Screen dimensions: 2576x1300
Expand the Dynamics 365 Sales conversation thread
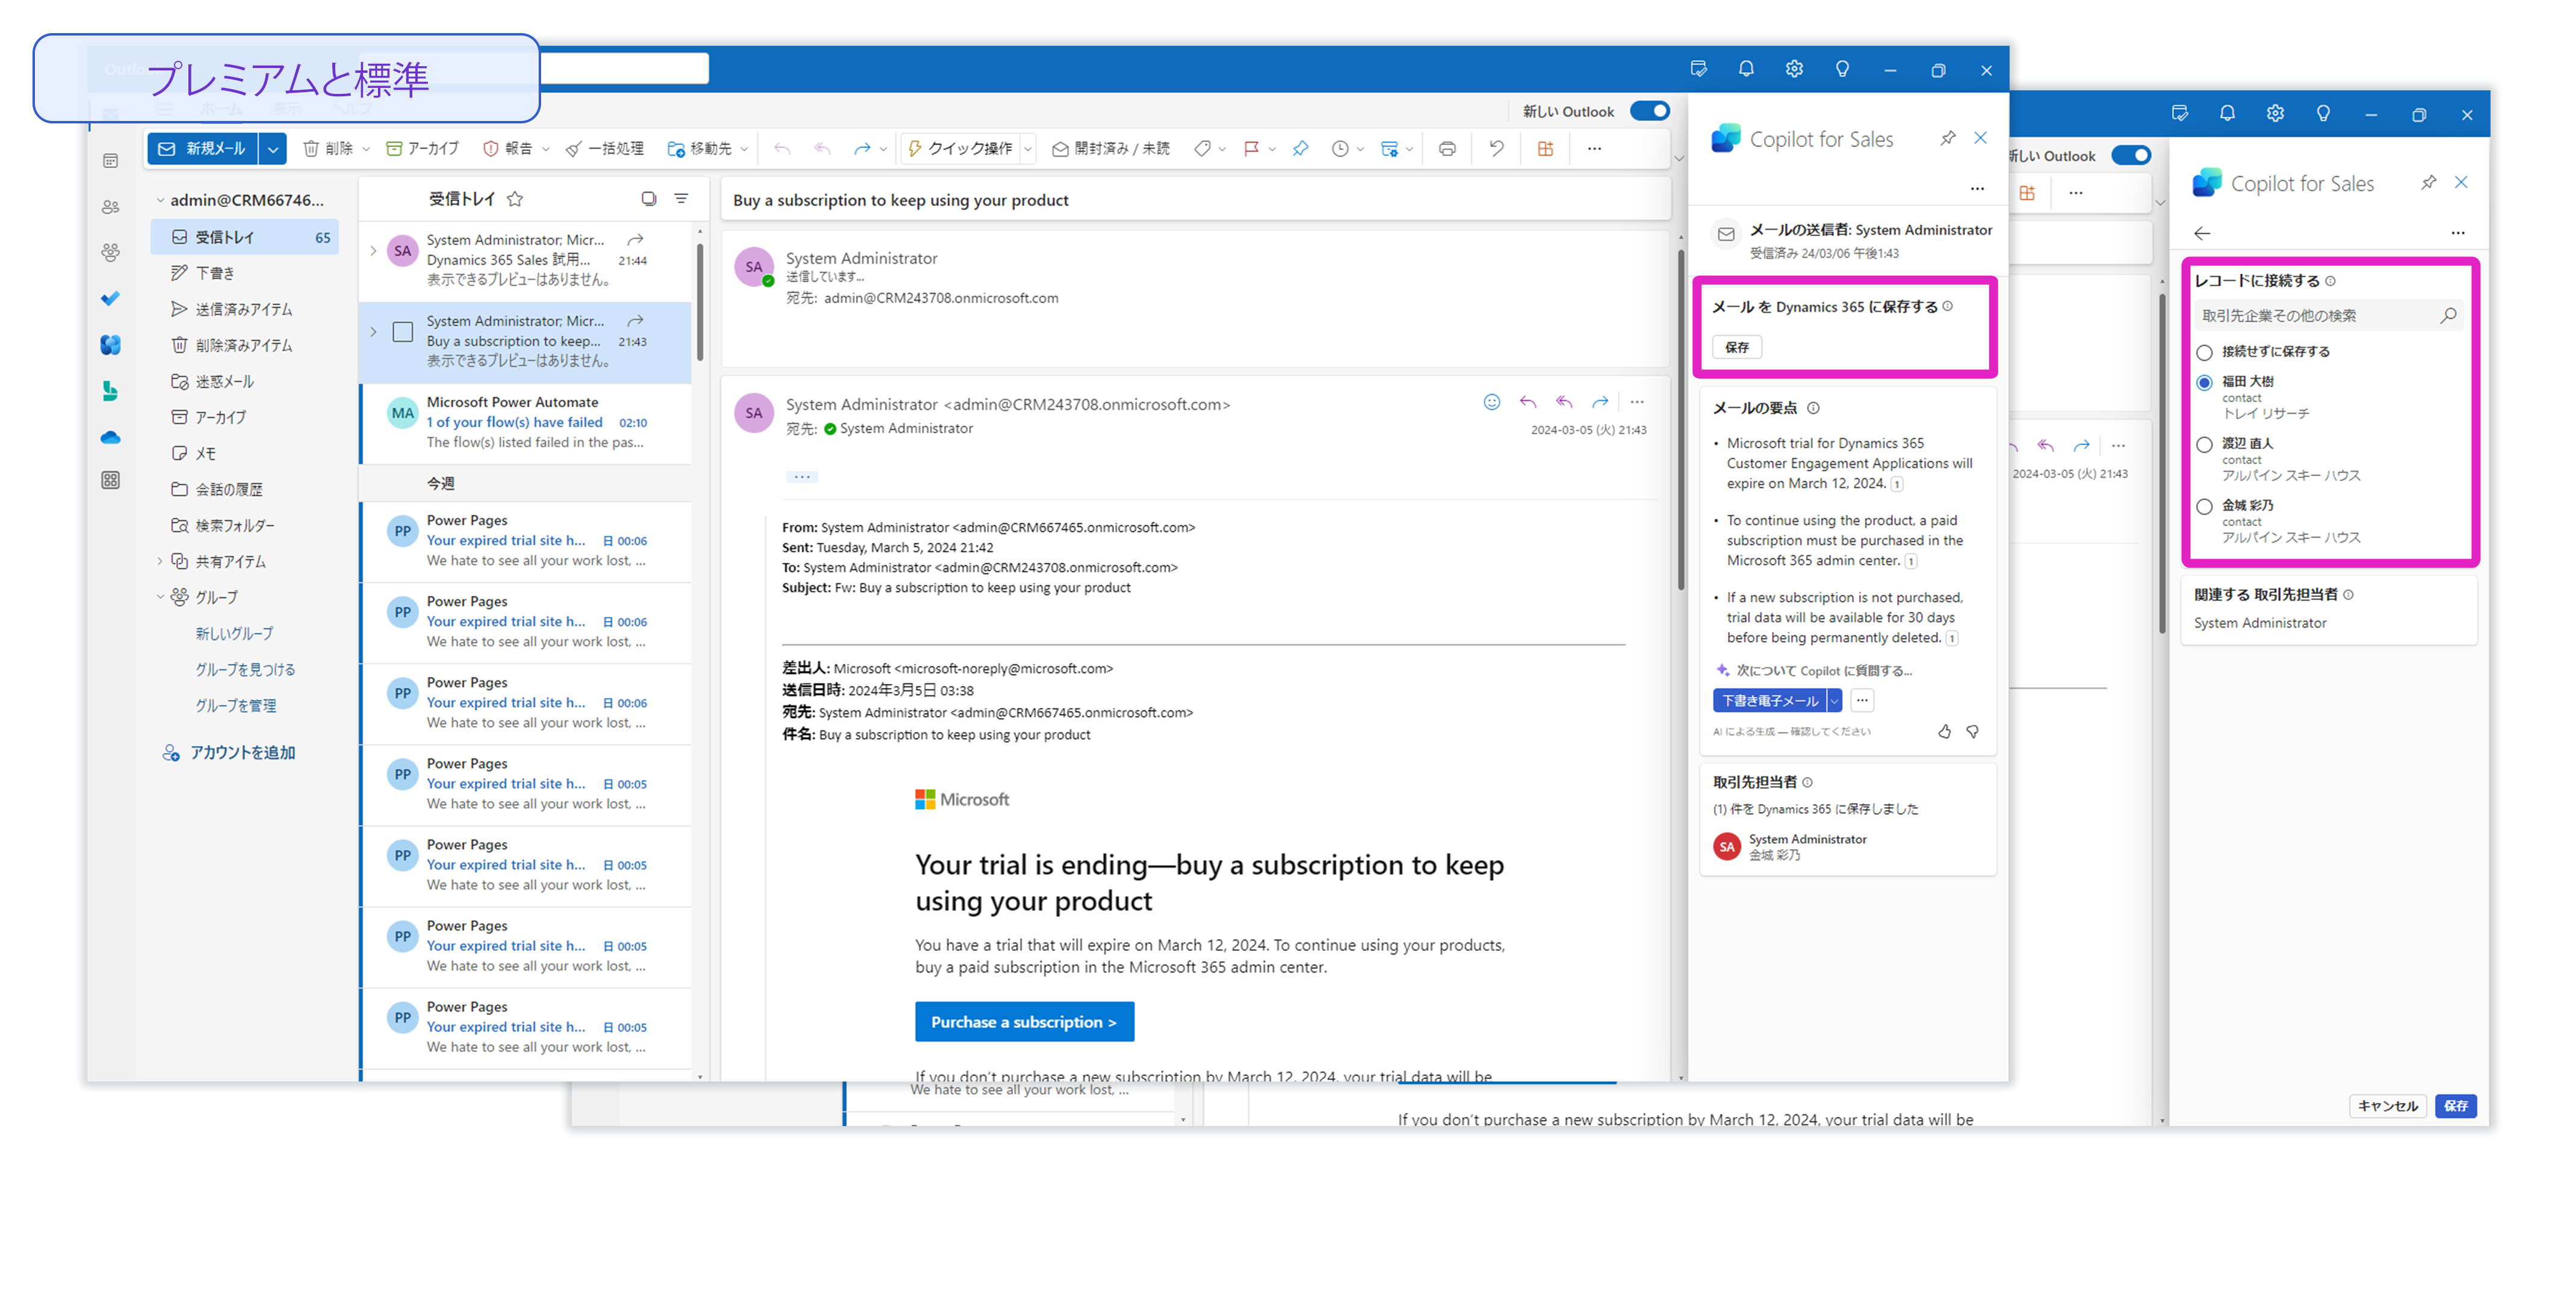[374, 251]
